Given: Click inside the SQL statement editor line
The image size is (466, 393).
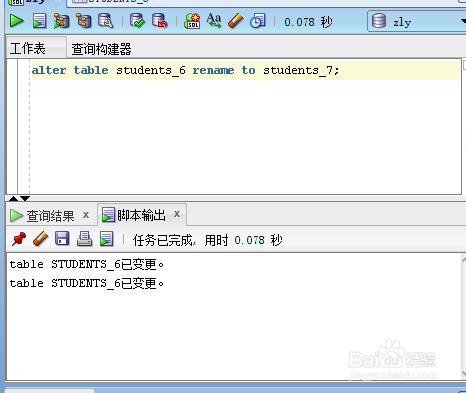Looking at the screenshot, I should (x=246, y=70).
